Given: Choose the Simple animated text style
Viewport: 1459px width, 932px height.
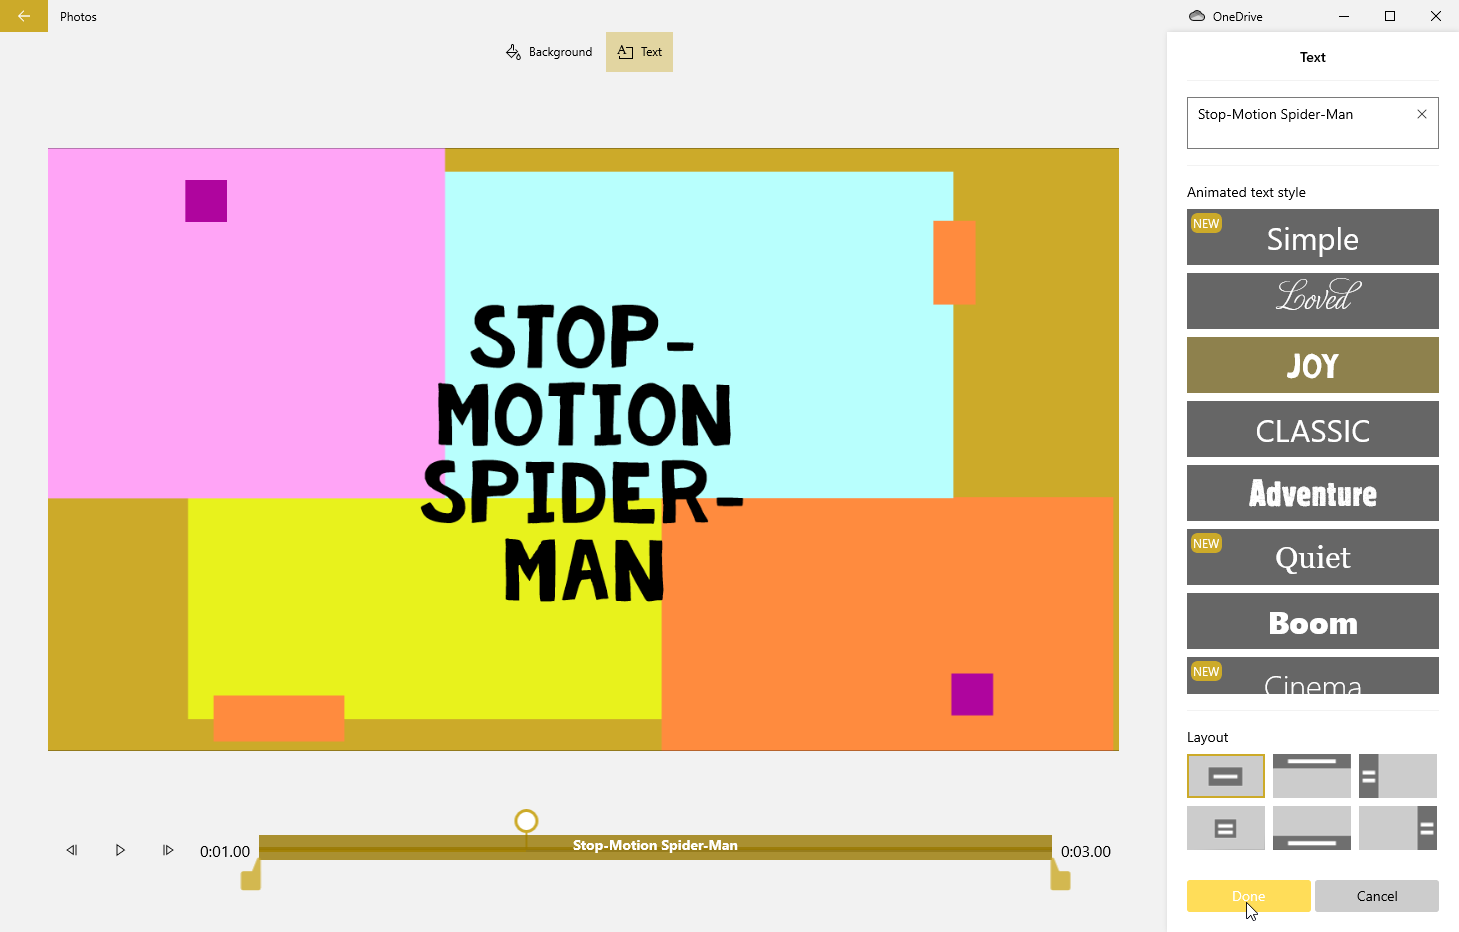Looking at the screenshot, I should [x=1313, y=237].
